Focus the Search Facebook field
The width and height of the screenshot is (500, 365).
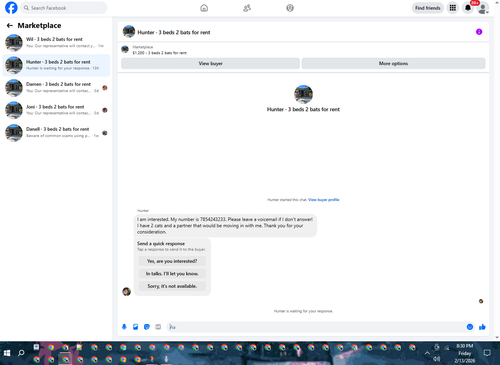64,8
